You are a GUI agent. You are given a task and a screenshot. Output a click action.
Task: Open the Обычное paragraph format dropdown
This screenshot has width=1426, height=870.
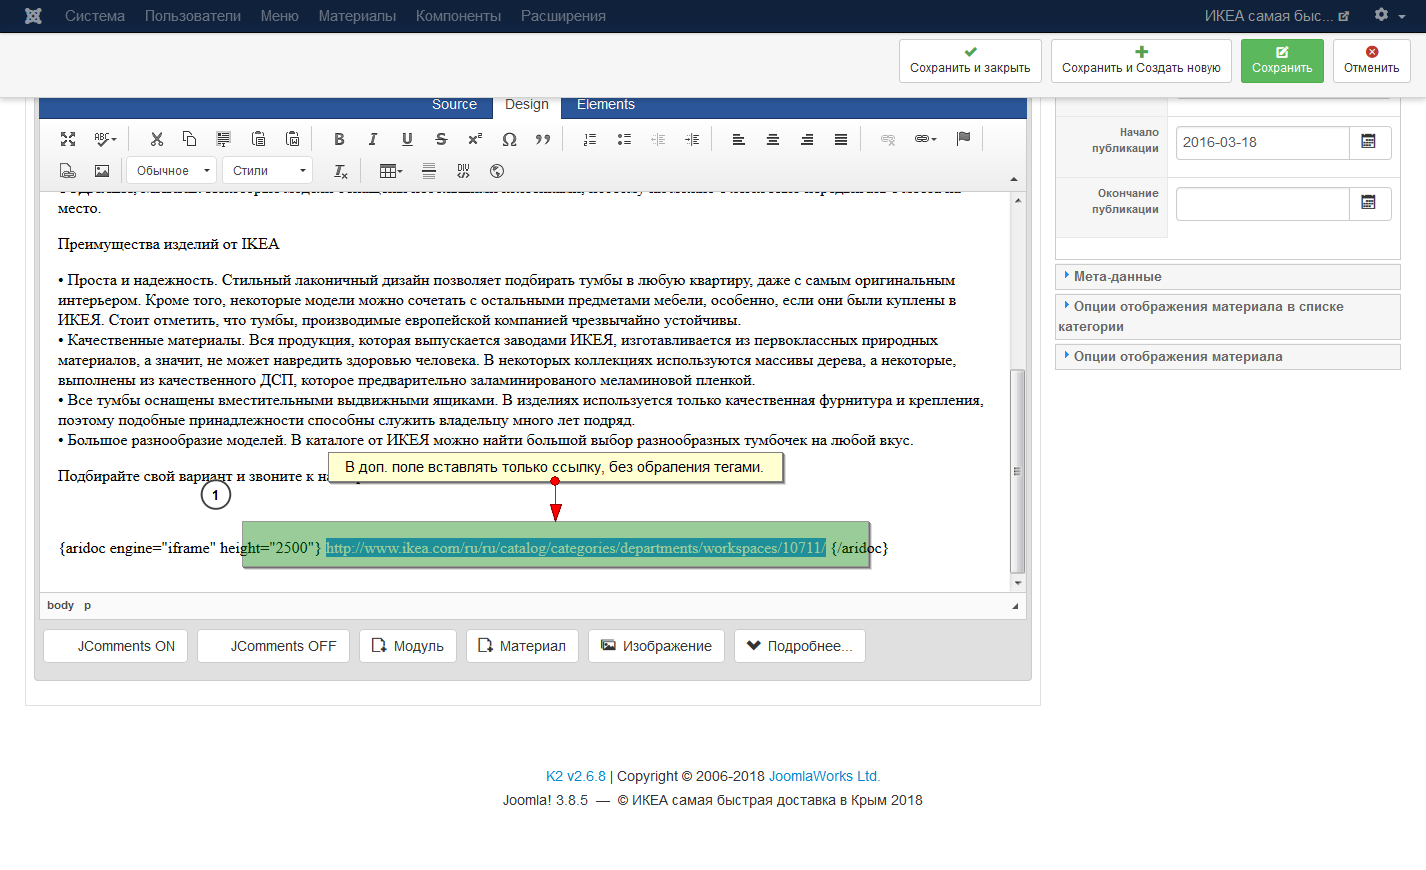pos(172,171)
